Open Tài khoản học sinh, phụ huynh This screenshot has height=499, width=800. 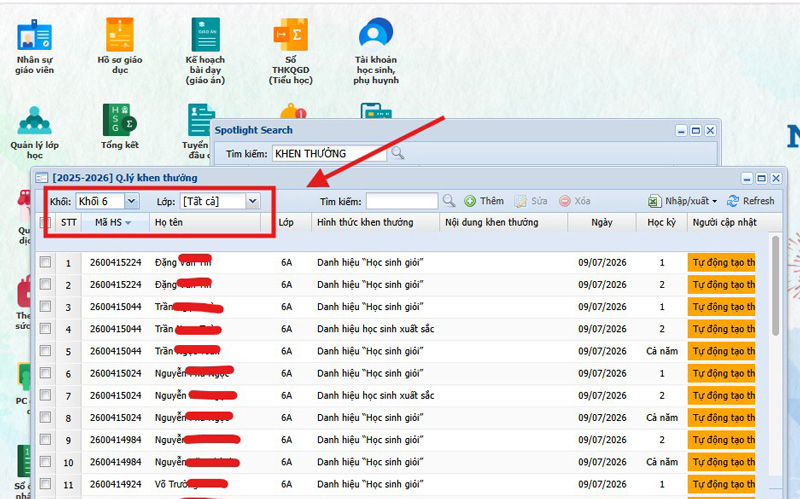(x=376, y=51)
